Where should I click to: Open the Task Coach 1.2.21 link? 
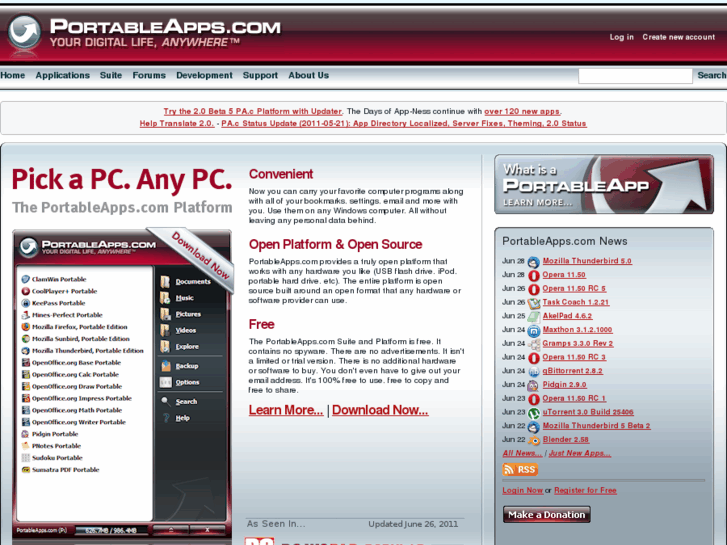click(576, 302)
